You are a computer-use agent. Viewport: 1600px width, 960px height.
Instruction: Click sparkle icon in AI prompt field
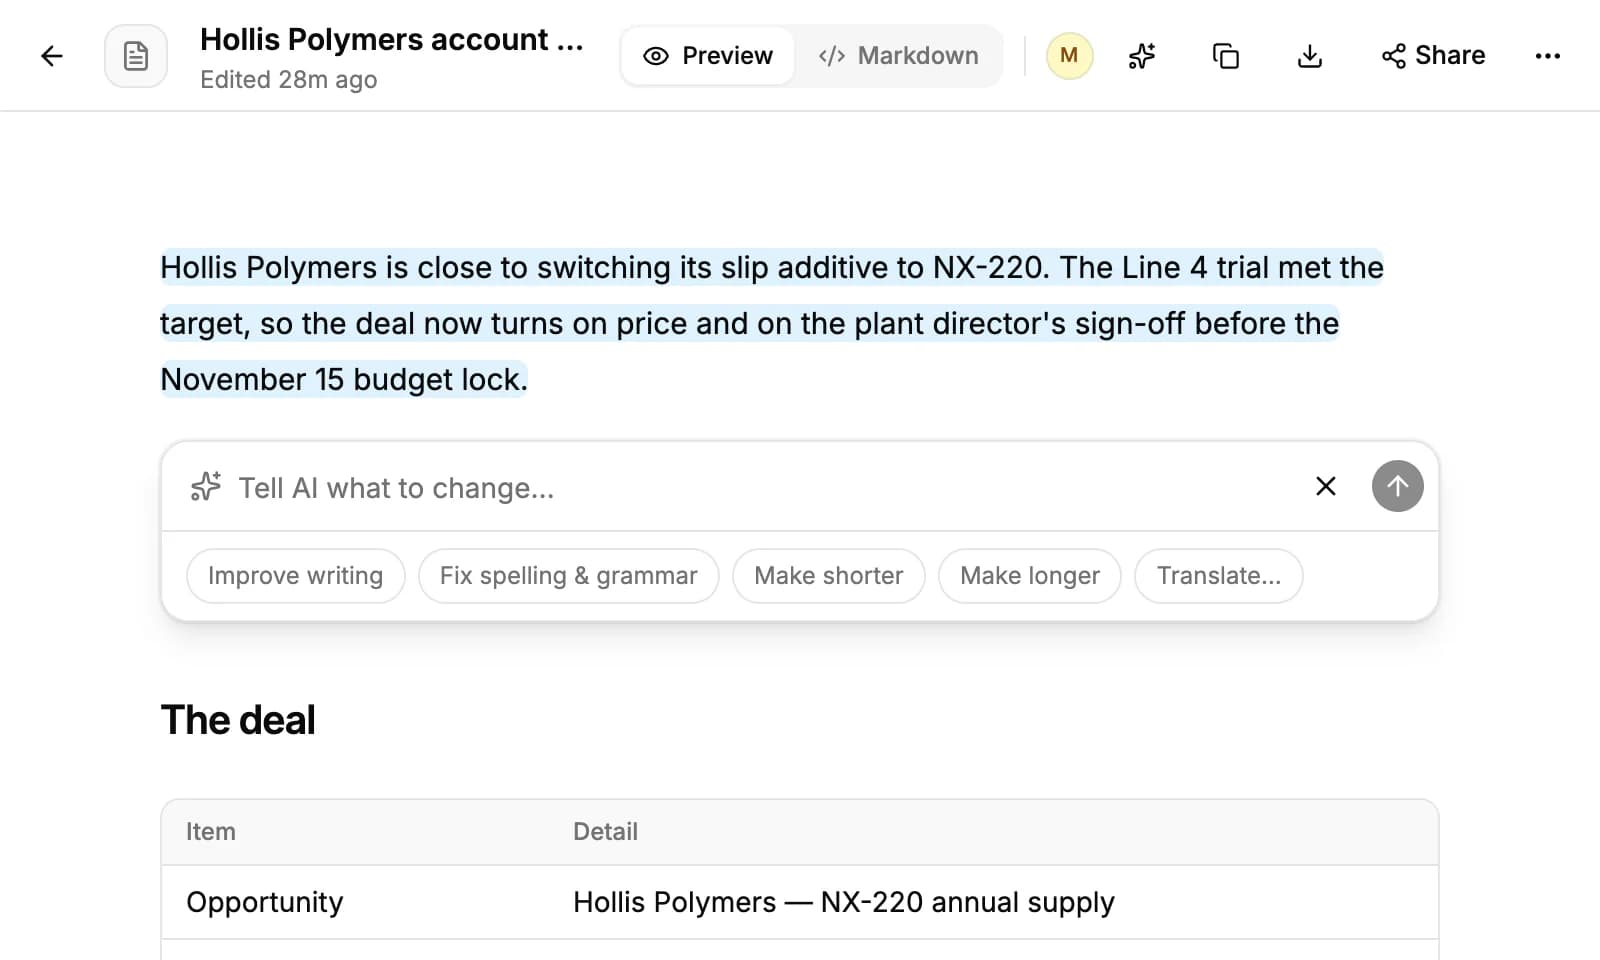point(206,487)
